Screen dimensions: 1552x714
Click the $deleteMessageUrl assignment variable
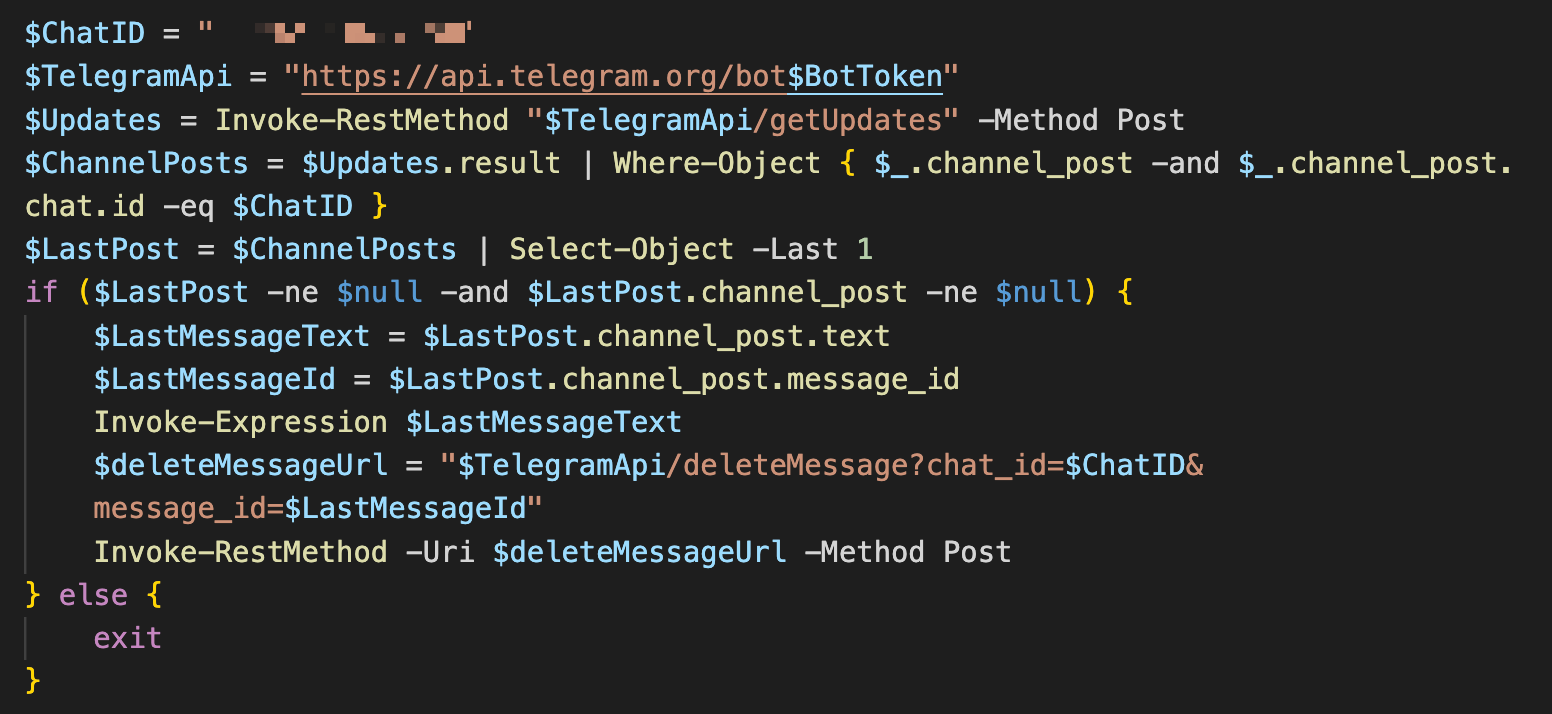tap(241, 465)
